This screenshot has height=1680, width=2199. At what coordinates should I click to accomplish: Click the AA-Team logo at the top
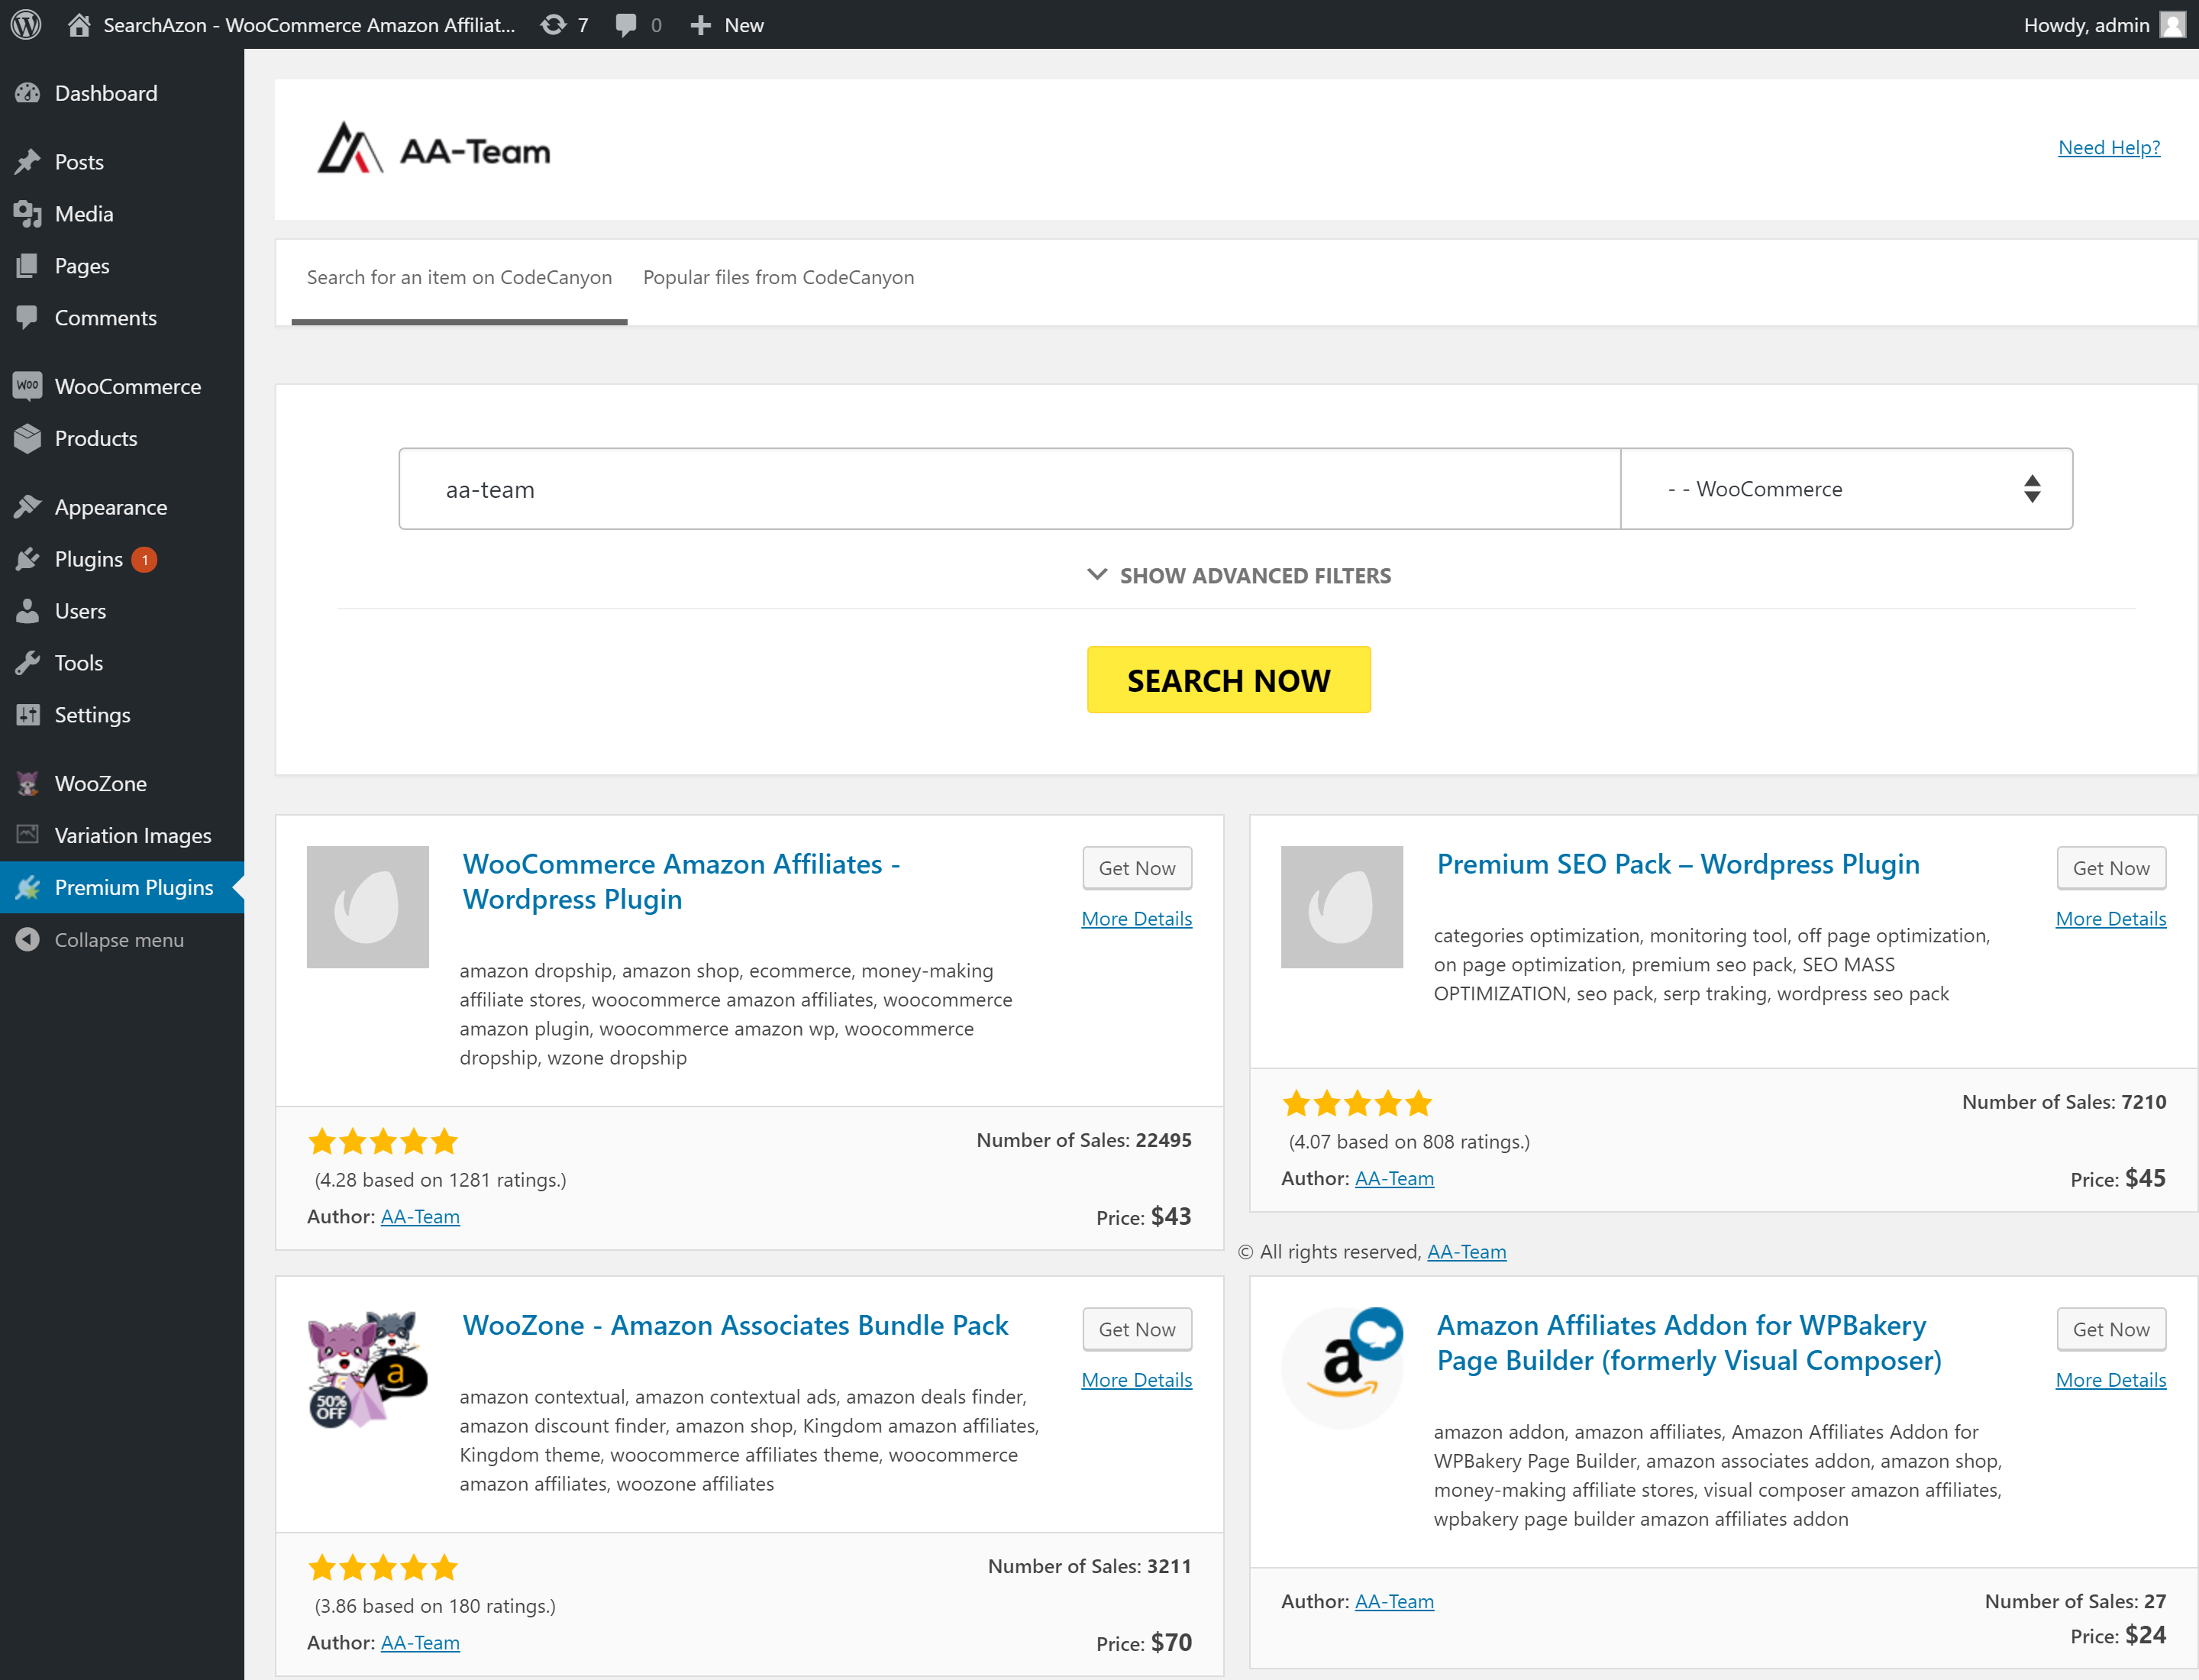pos(432,148)
